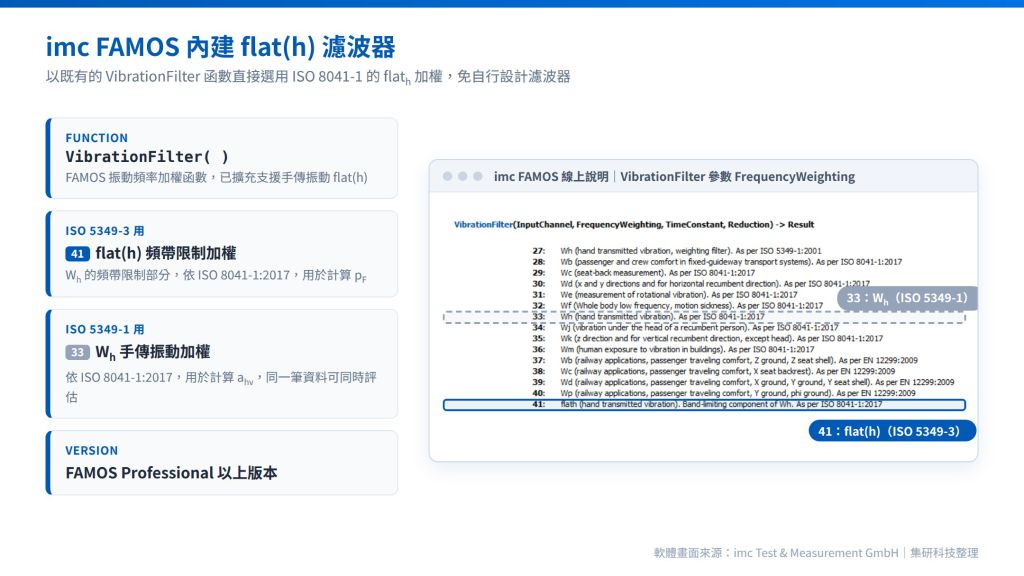Select row 36 Wm exposure in buildings

tap(673, 349)
